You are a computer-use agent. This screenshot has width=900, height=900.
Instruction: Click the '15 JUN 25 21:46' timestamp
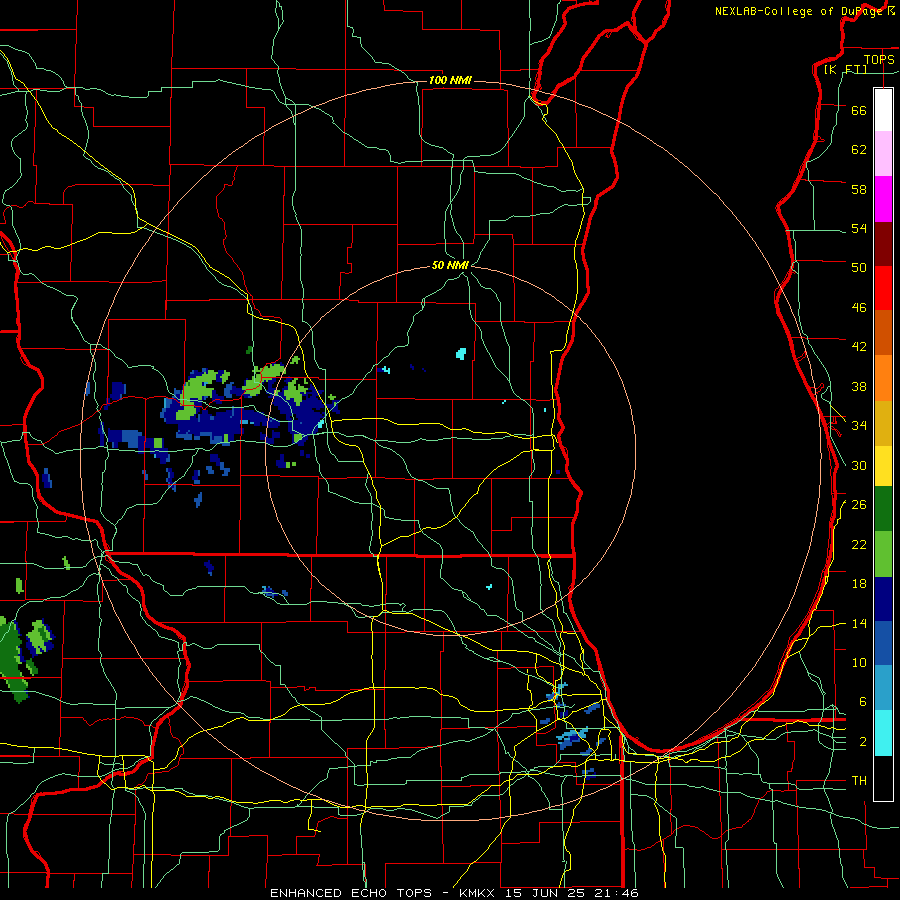(572, 893)
